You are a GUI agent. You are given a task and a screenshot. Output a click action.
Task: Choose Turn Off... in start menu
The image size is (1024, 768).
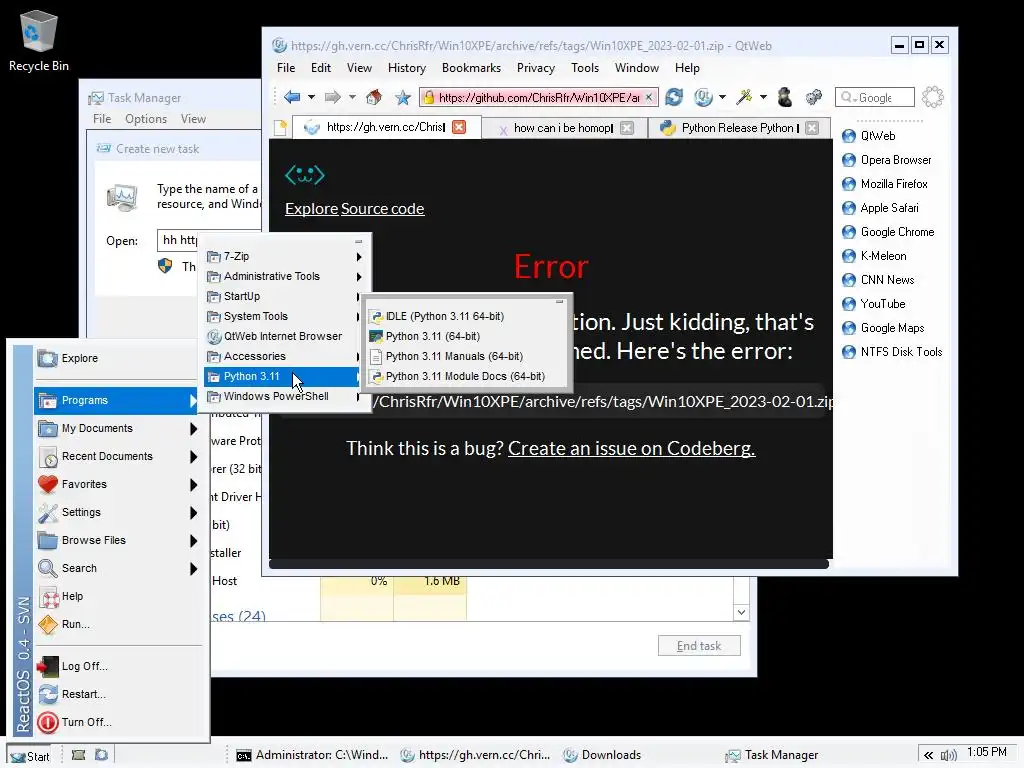[x=118, y=723]
